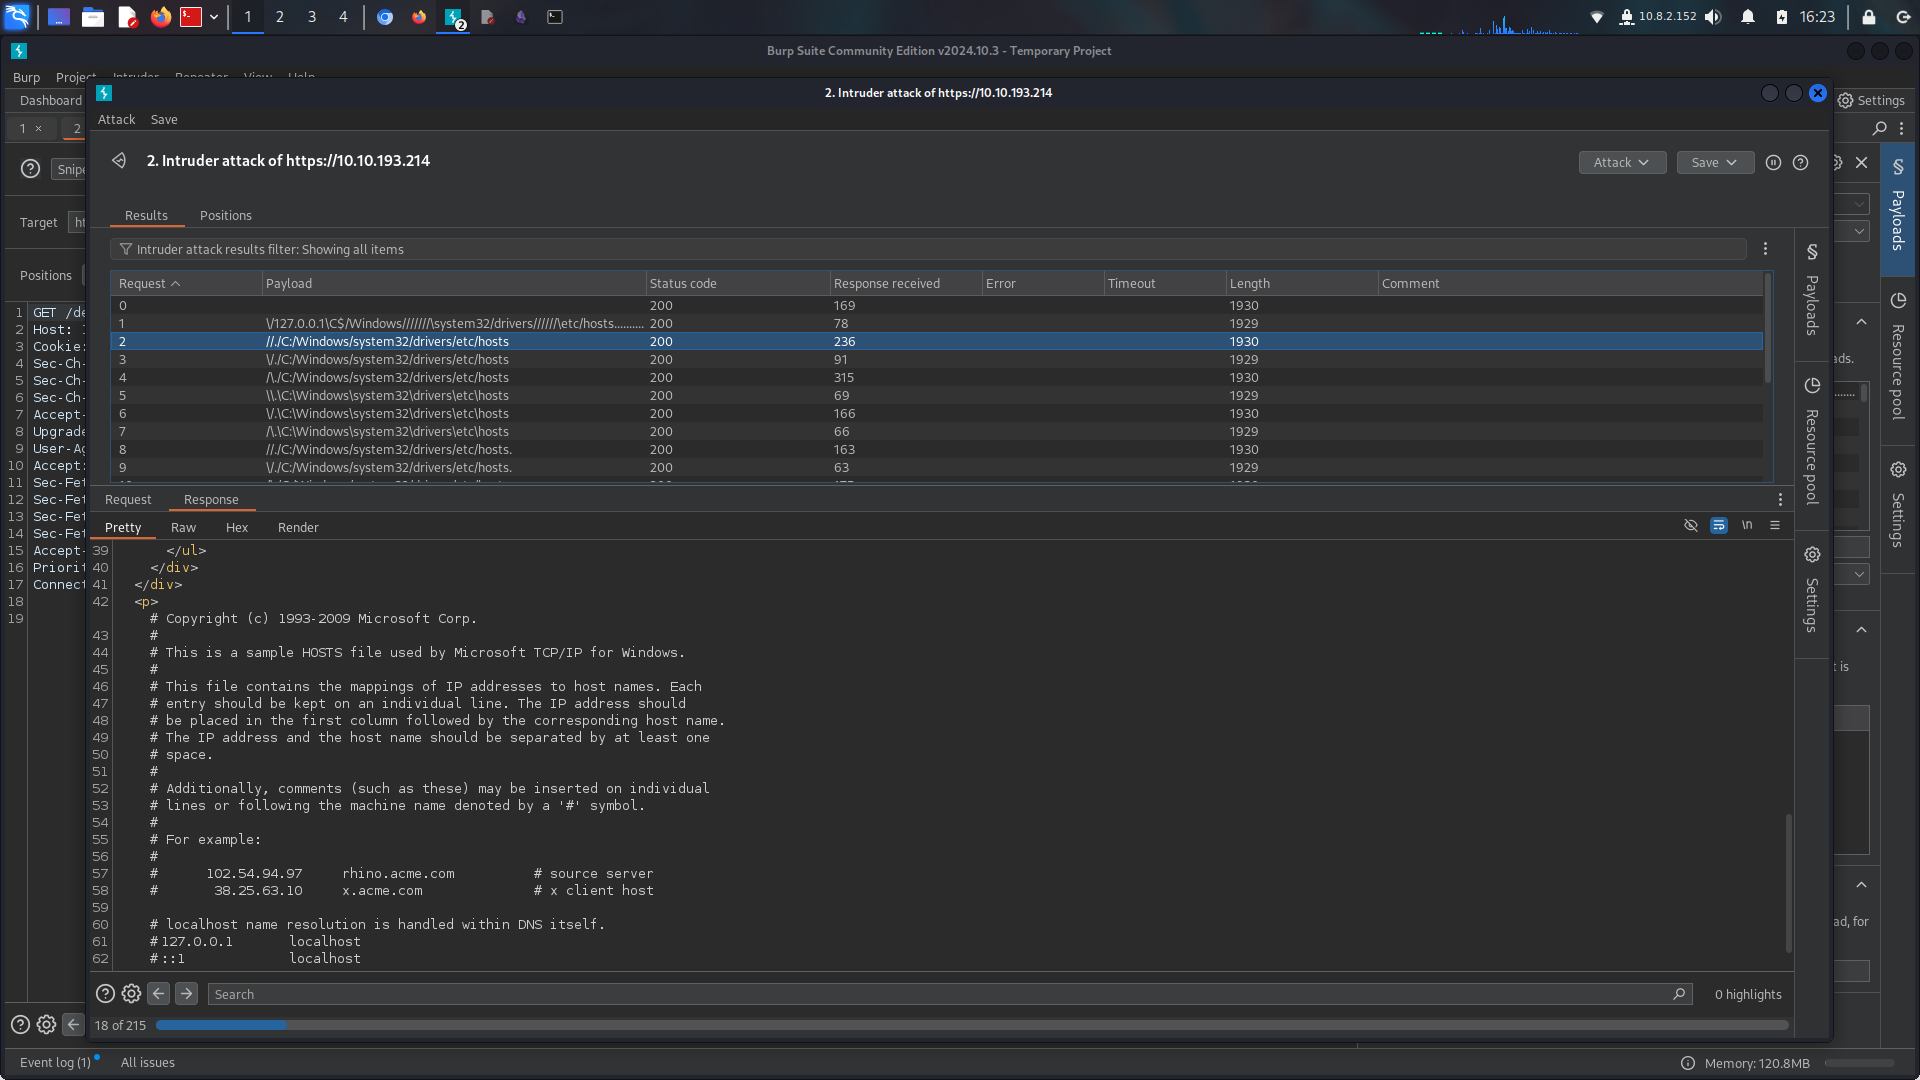This screenshot has height=1080, width=1920.
Task: Click the lock screen icon in the top panel
Action: 1868,17
